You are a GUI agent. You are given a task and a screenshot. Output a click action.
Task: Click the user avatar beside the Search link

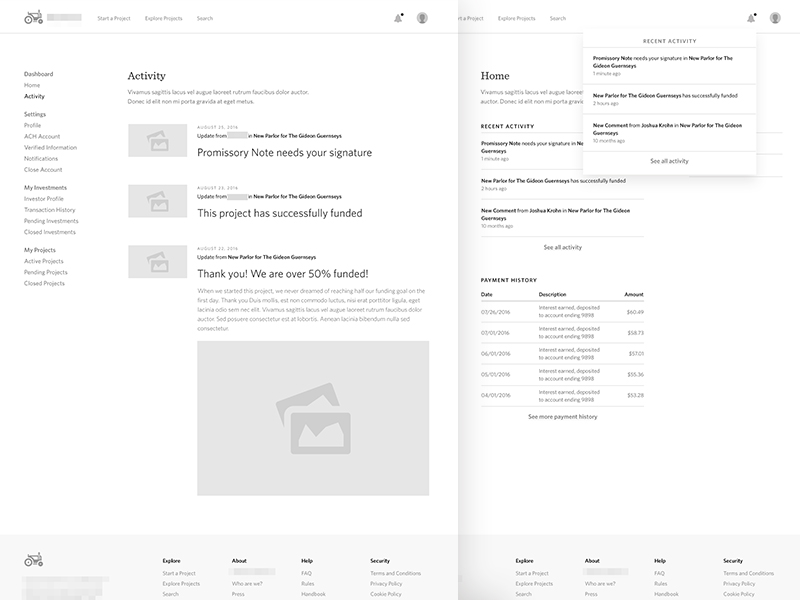422,18
